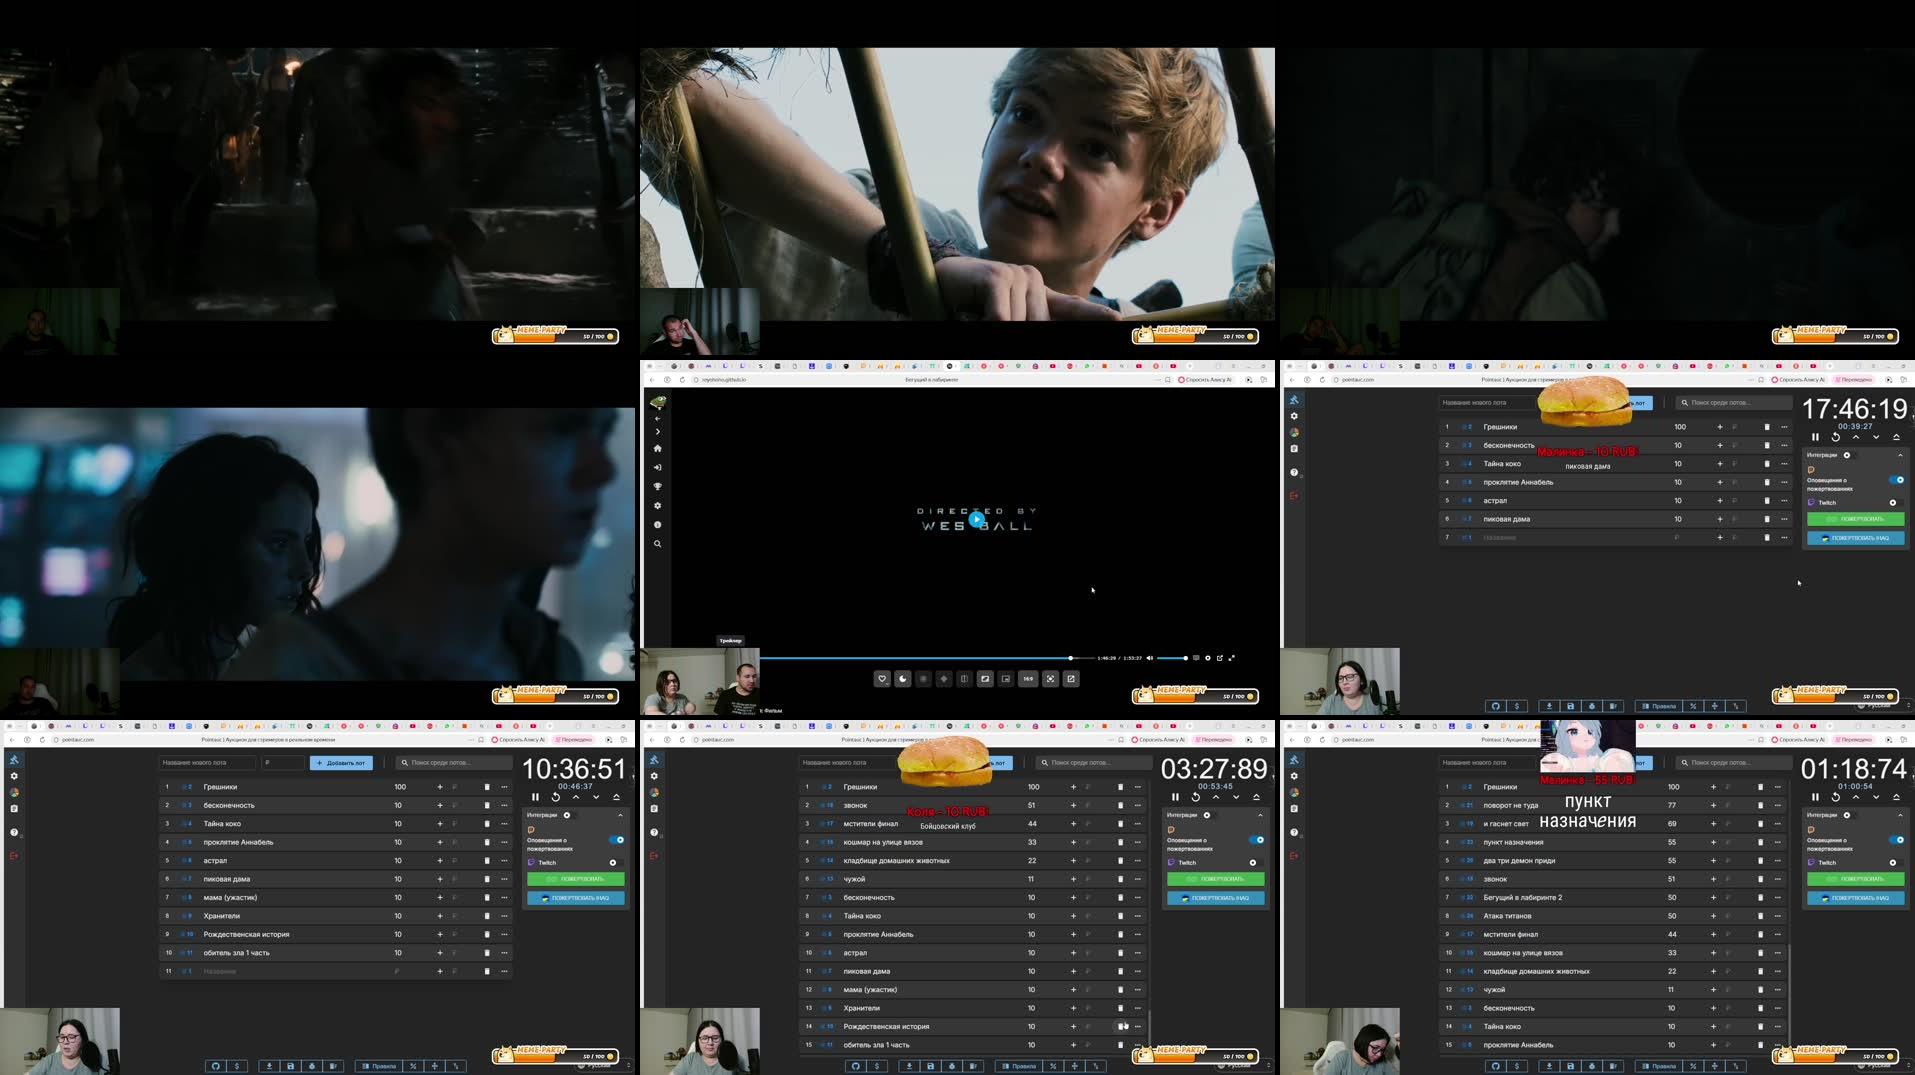Toggle the donation notifications switch
Image resolution: width=1915 pixels, height=1075 pixels.
tap(617, 840)
